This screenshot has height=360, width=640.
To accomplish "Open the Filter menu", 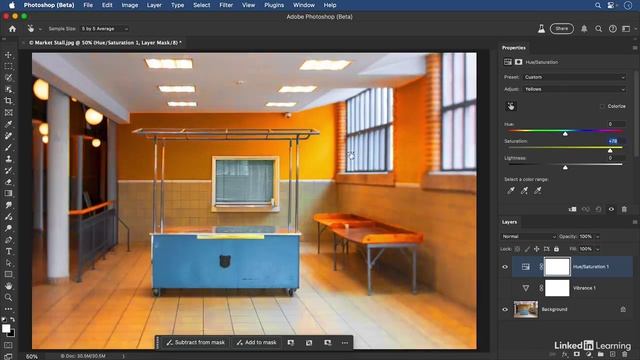I will [226, 5].
